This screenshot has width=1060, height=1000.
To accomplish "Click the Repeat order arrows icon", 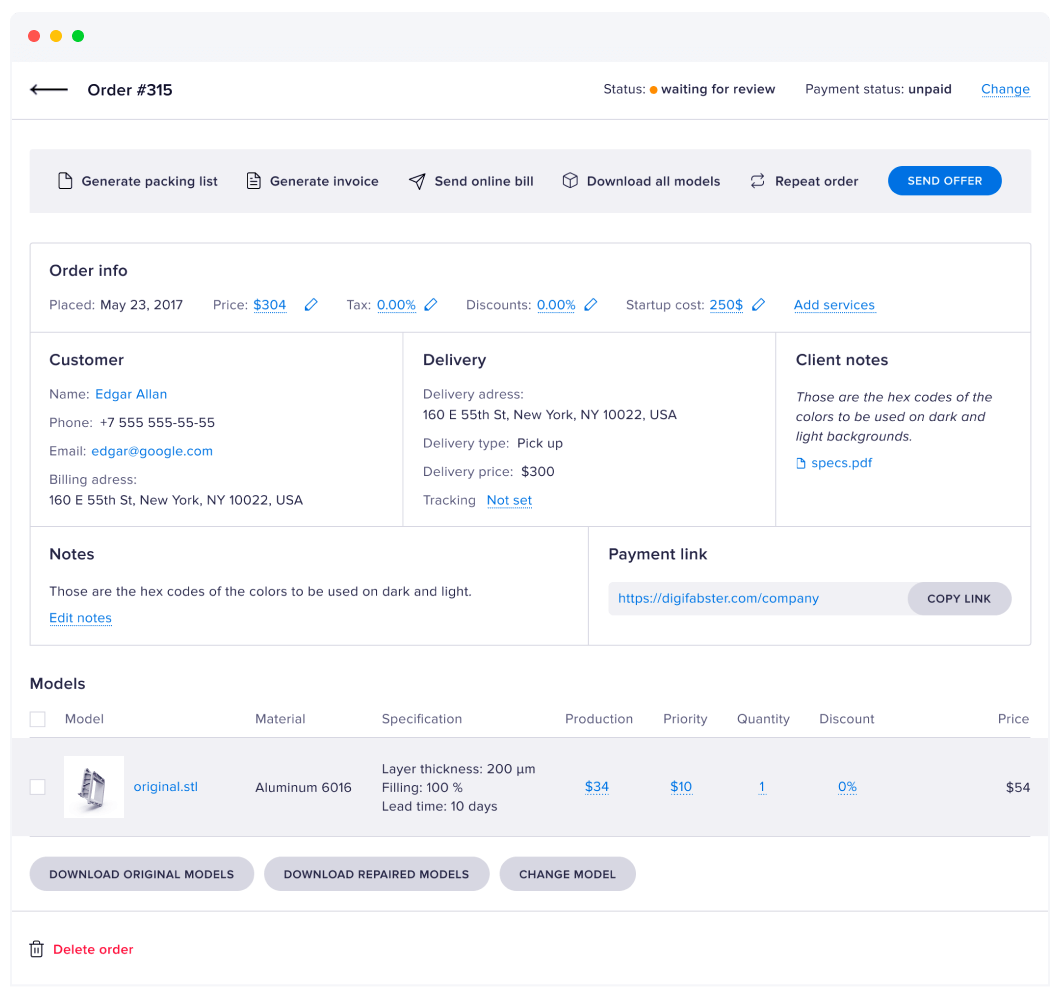I will pyautogui.click(x=755, y=181).
